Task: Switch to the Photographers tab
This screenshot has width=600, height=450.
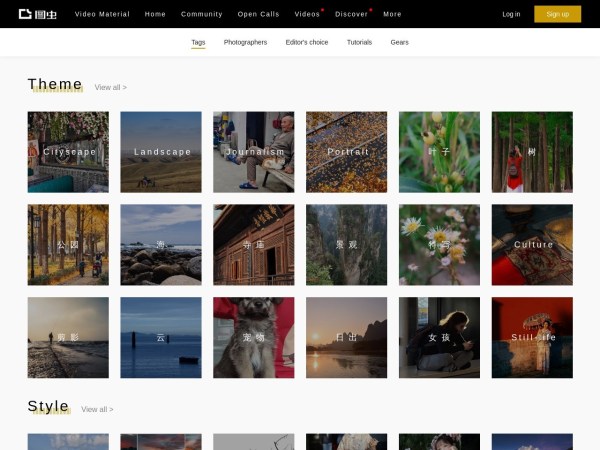Action: coord(245,42)
